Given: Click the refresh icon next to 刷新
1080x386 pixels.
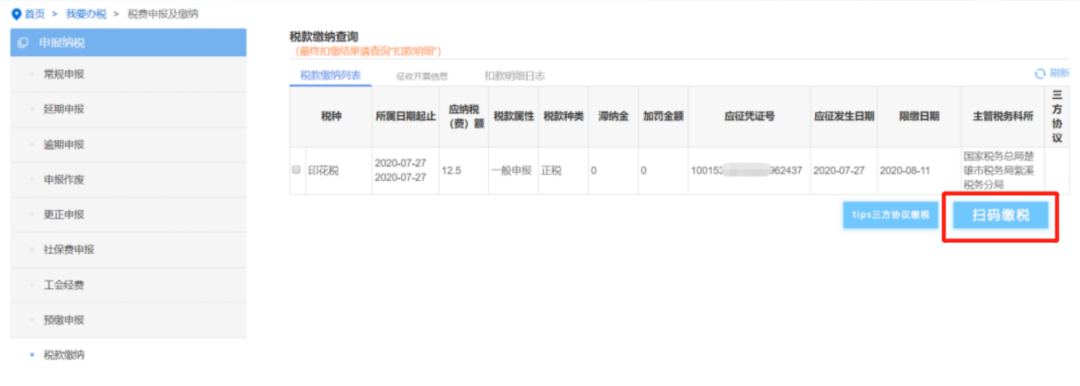Looking at the screenshot, I should (x=1040, y=74).
